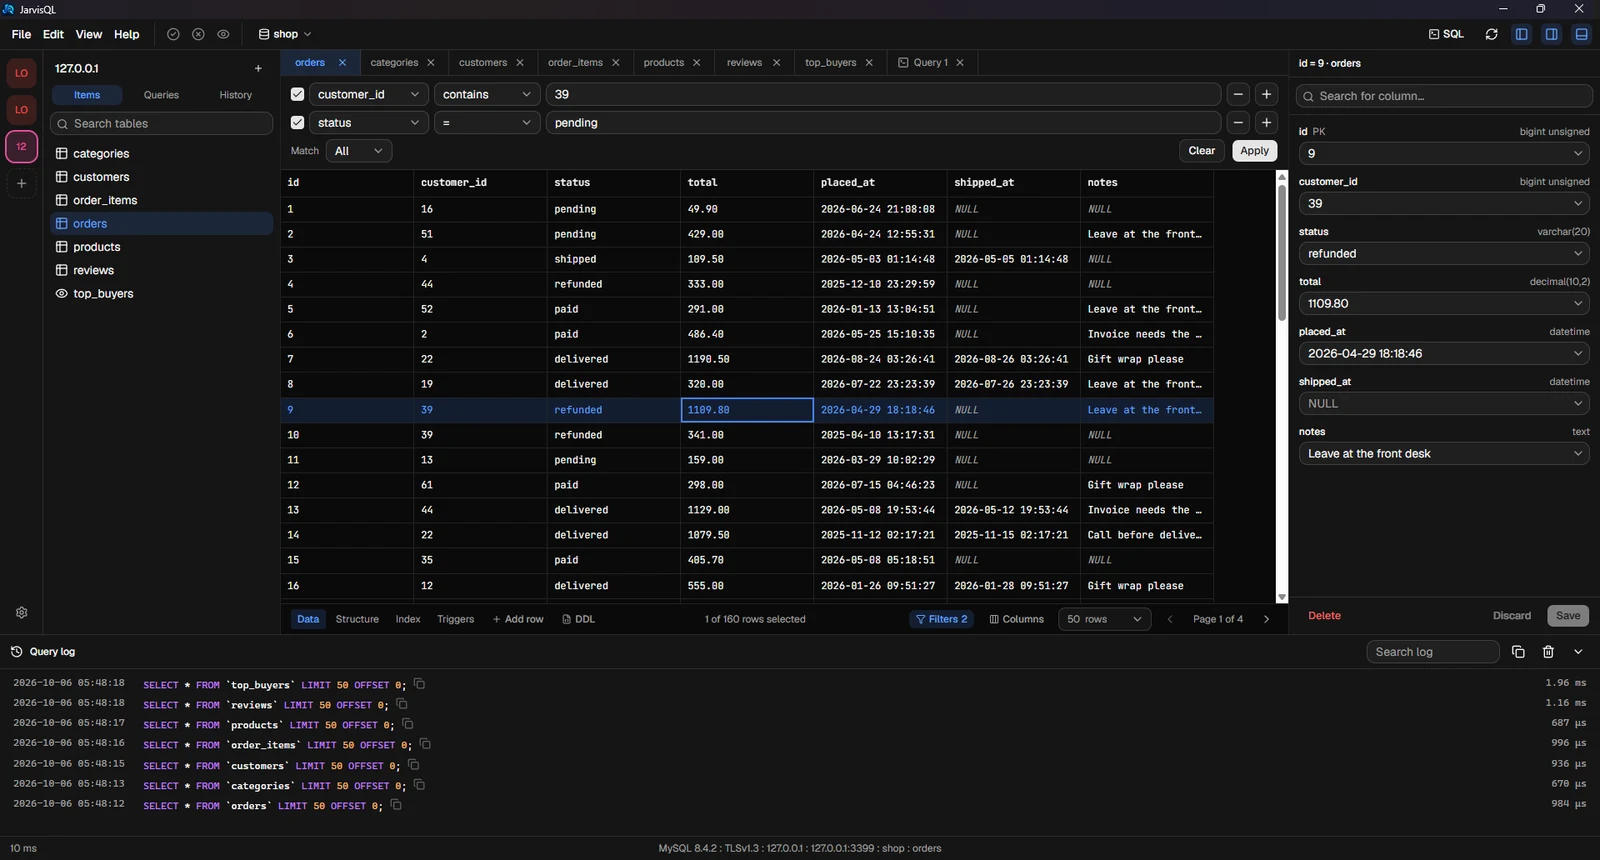Apply the current filters
The image size is (1600, 860).
[1254, 151]
